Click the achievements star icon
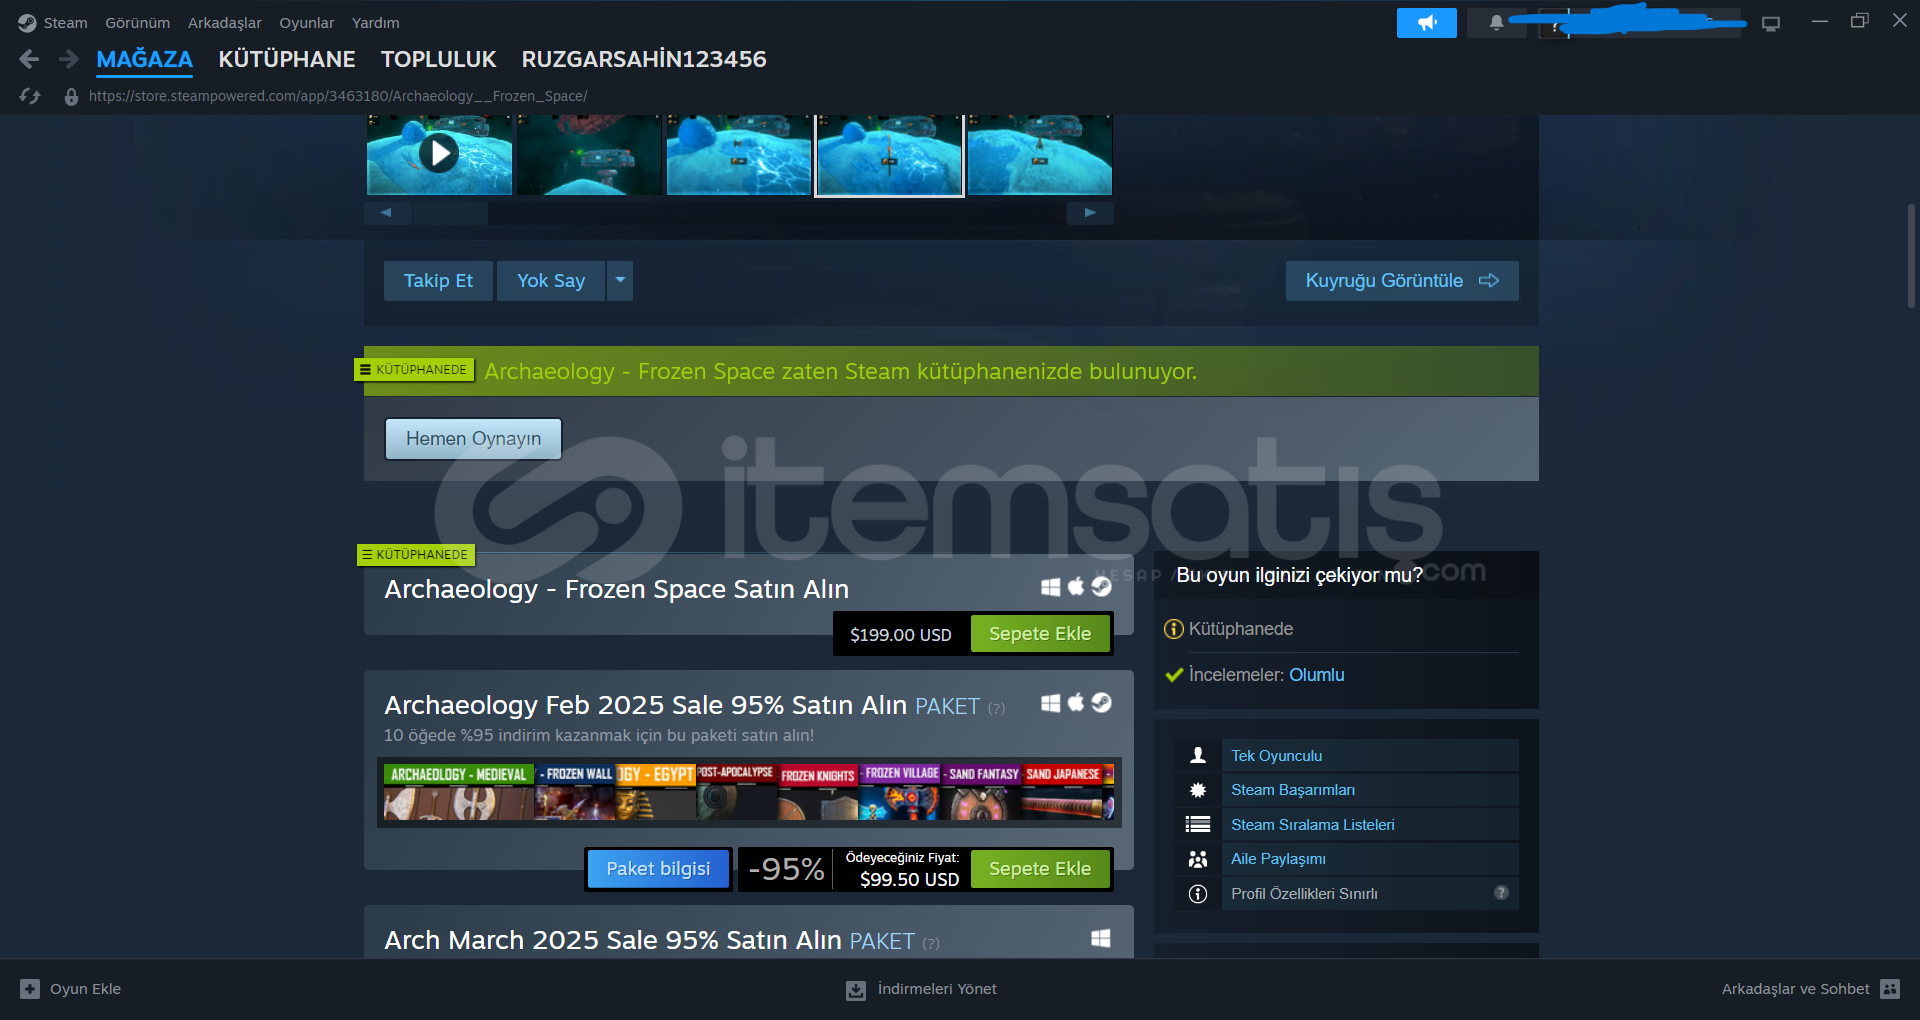1920x1020 pixels. [x=1198, y=790]
